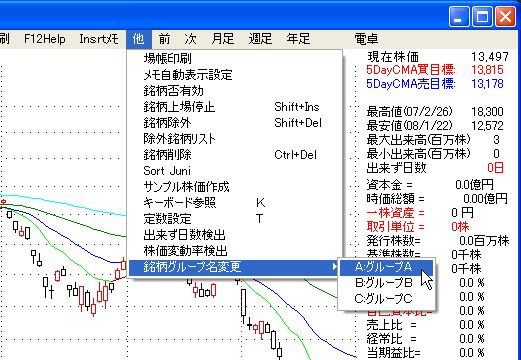The height and width of the screenshot is (360, 521).
Task: Open 除外銘柄リスト menu item
Action: tap(235, 139)
